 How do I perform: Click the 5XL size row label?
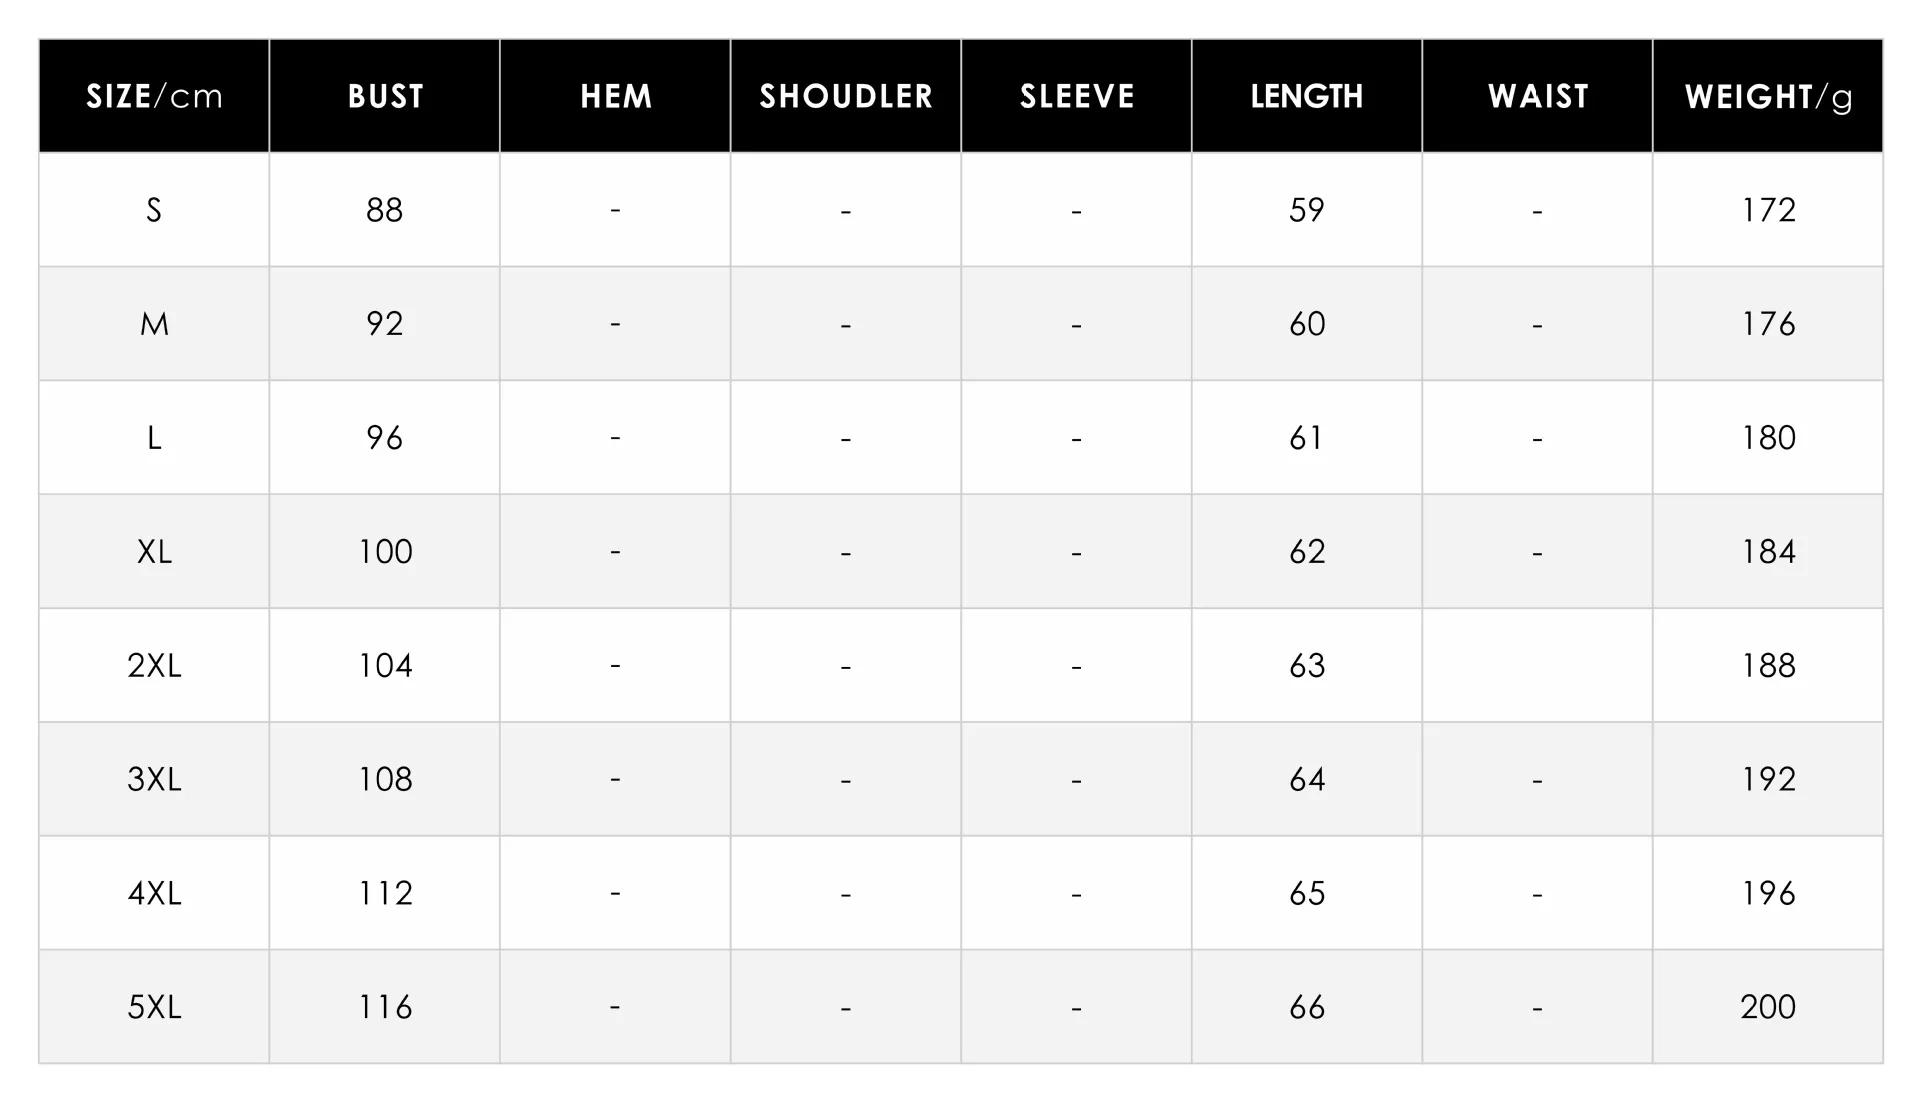coord(154,1007)
